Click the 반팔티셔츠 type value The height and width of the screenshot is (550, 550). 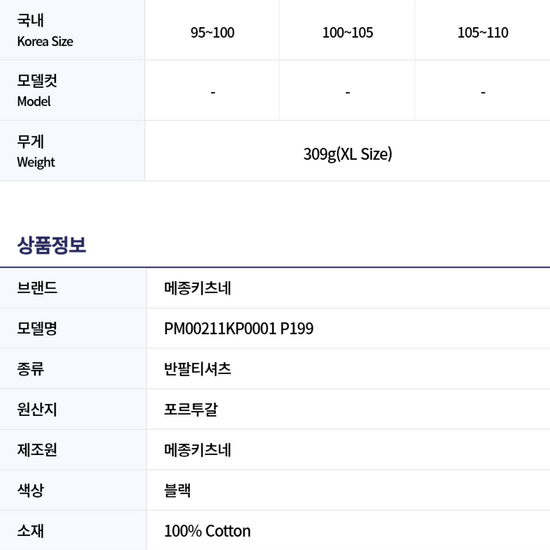197,369
